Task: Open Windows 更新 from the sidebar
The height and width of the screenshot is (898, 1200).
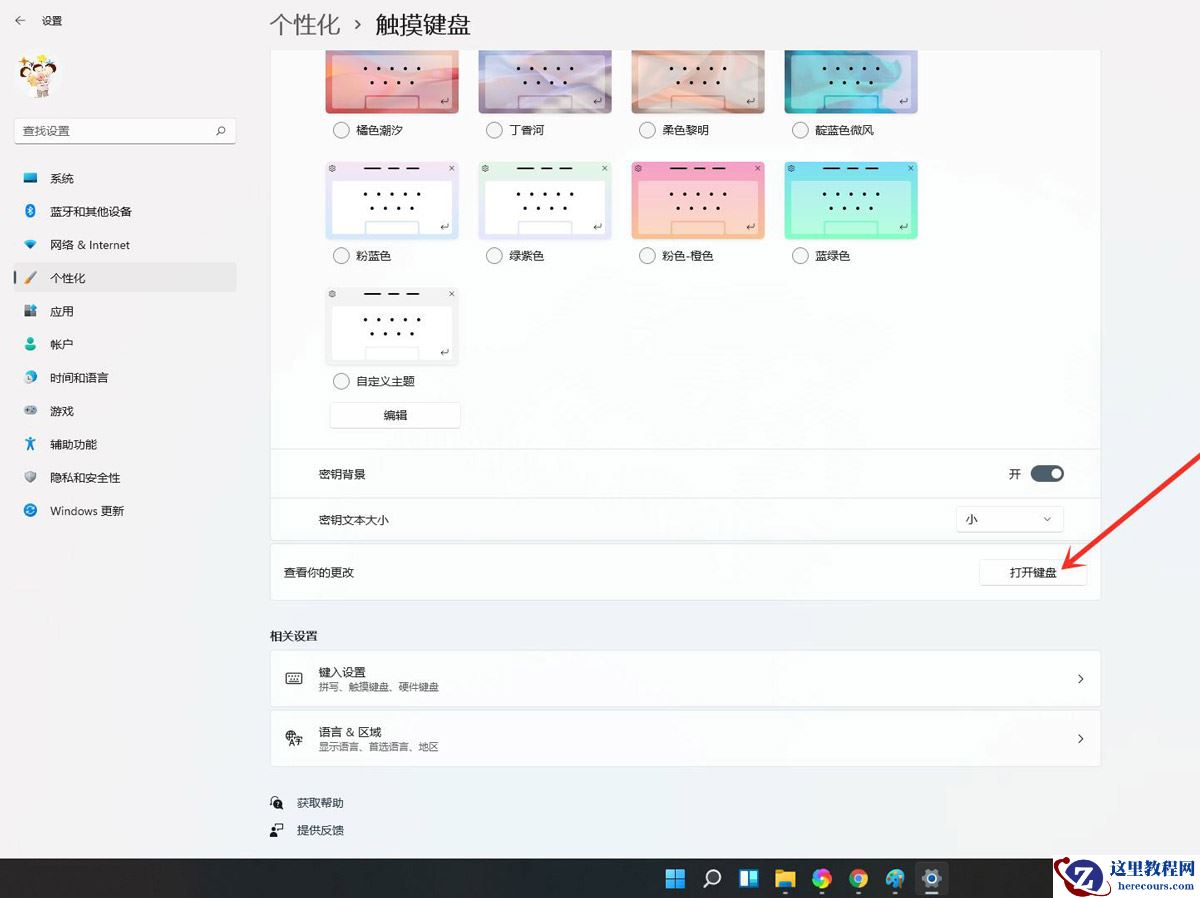Action: 88,510
